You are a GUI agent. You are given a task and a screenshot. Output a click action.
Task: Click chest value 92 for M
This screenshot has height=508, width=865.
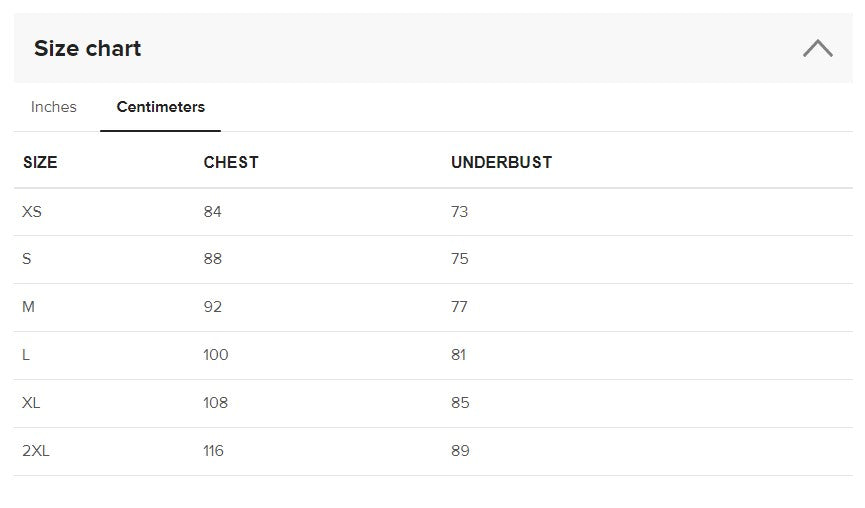(212, 307)
